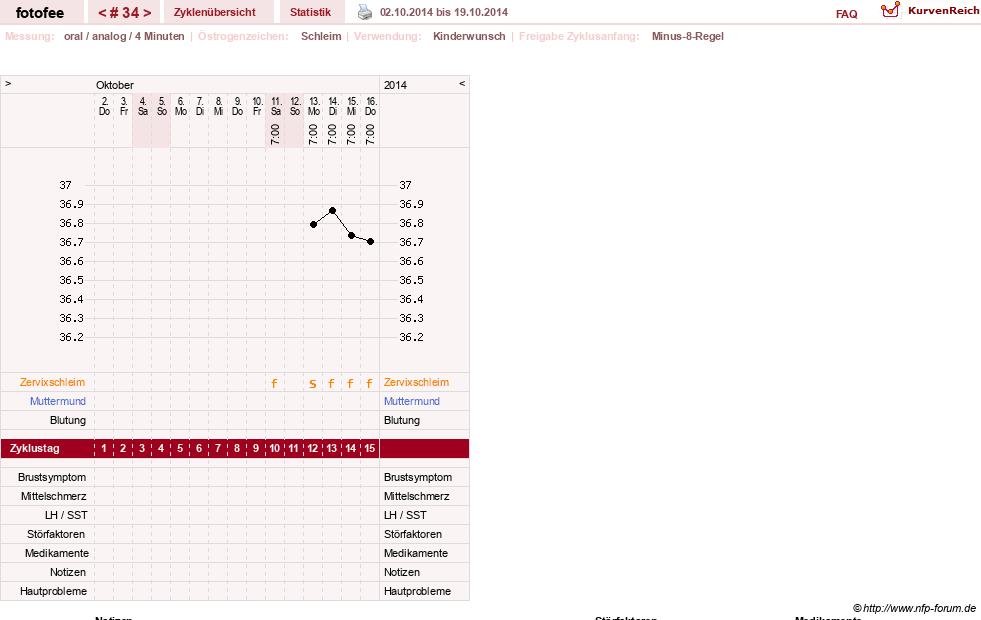Image resolution: width=981 pixels, height=620 pixels.
Task: Click the Zyklustag row header
Action: [x=34, y=449]
